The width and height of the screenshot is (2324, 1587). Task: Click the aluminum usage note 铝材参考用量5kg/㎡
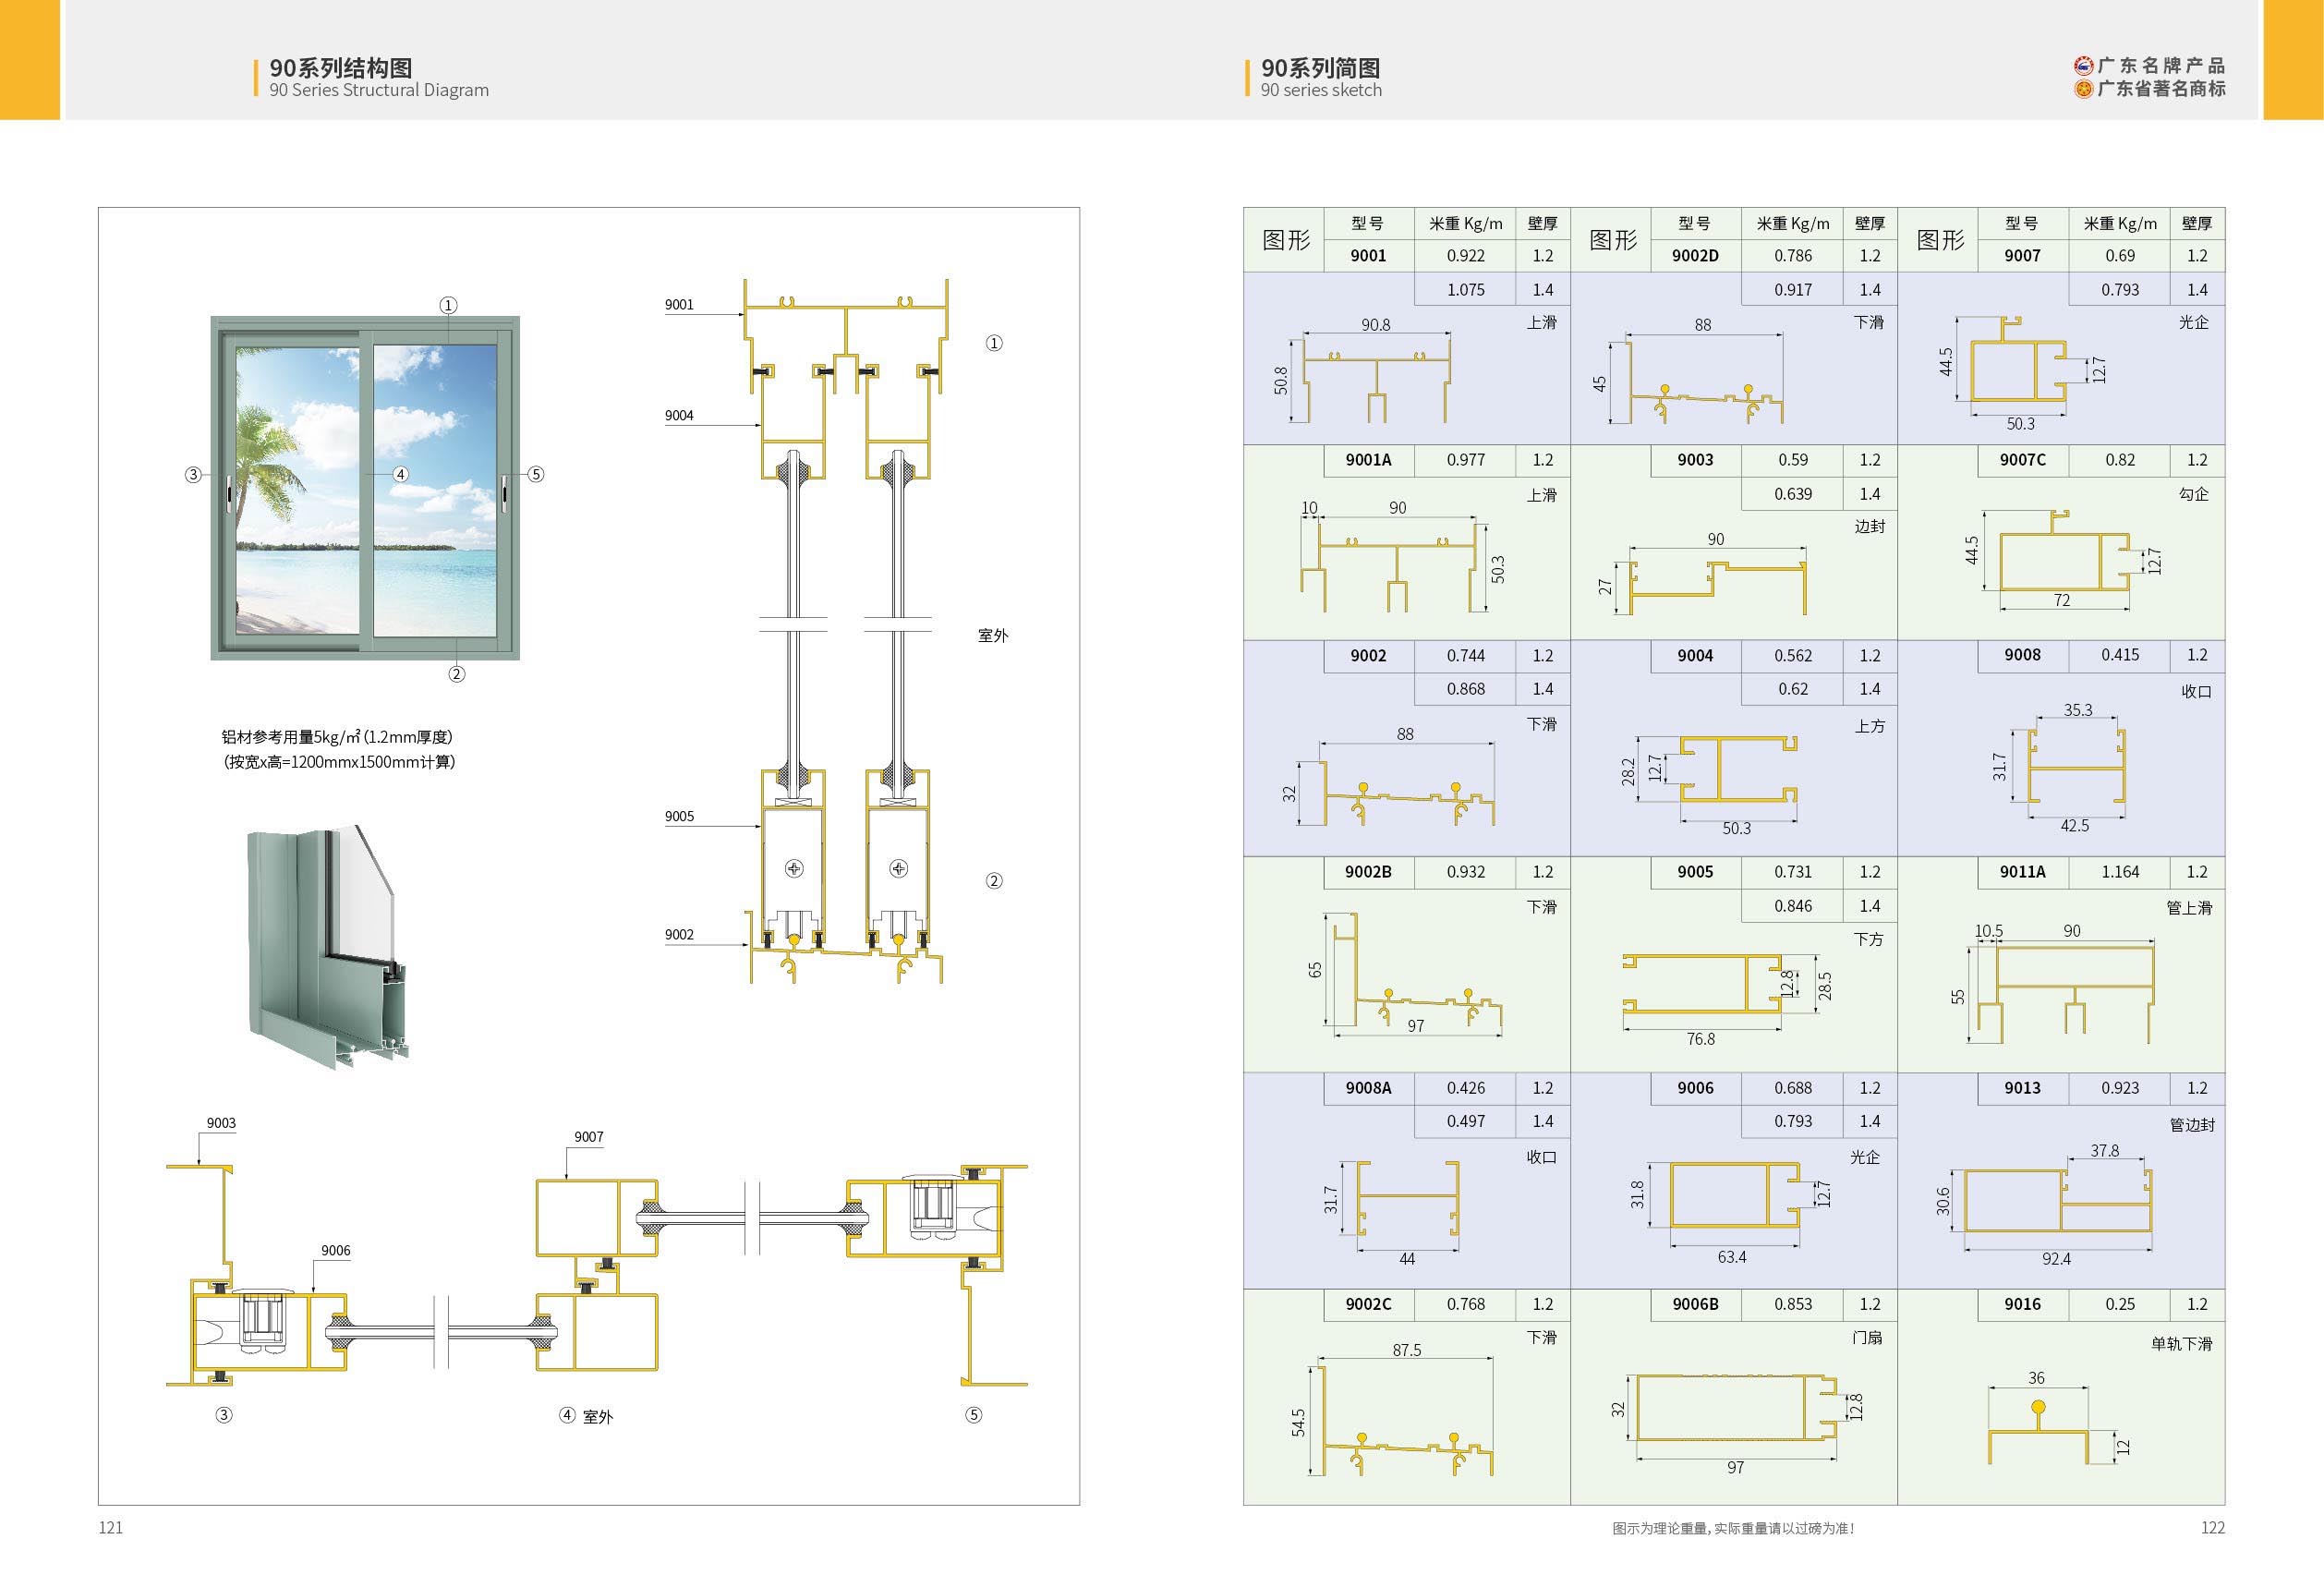[x=337, y=737]
